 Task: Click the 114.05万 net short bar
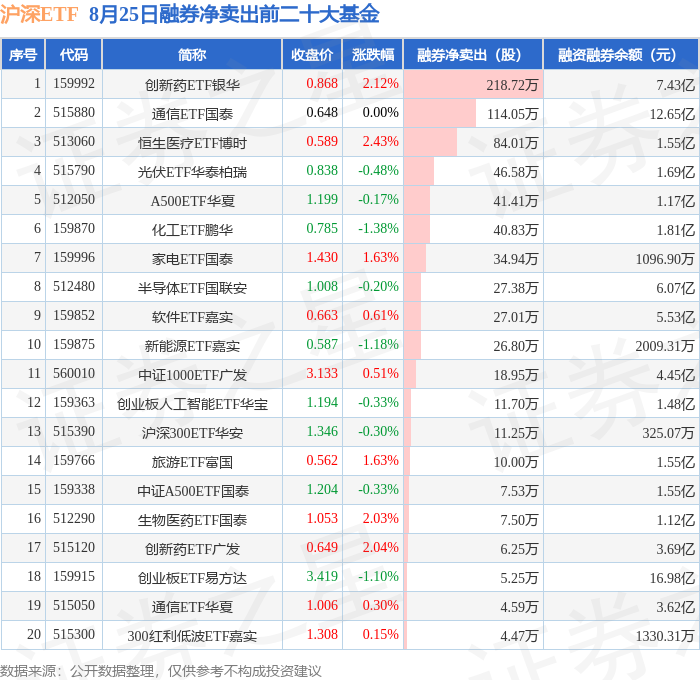click(473, 113)
